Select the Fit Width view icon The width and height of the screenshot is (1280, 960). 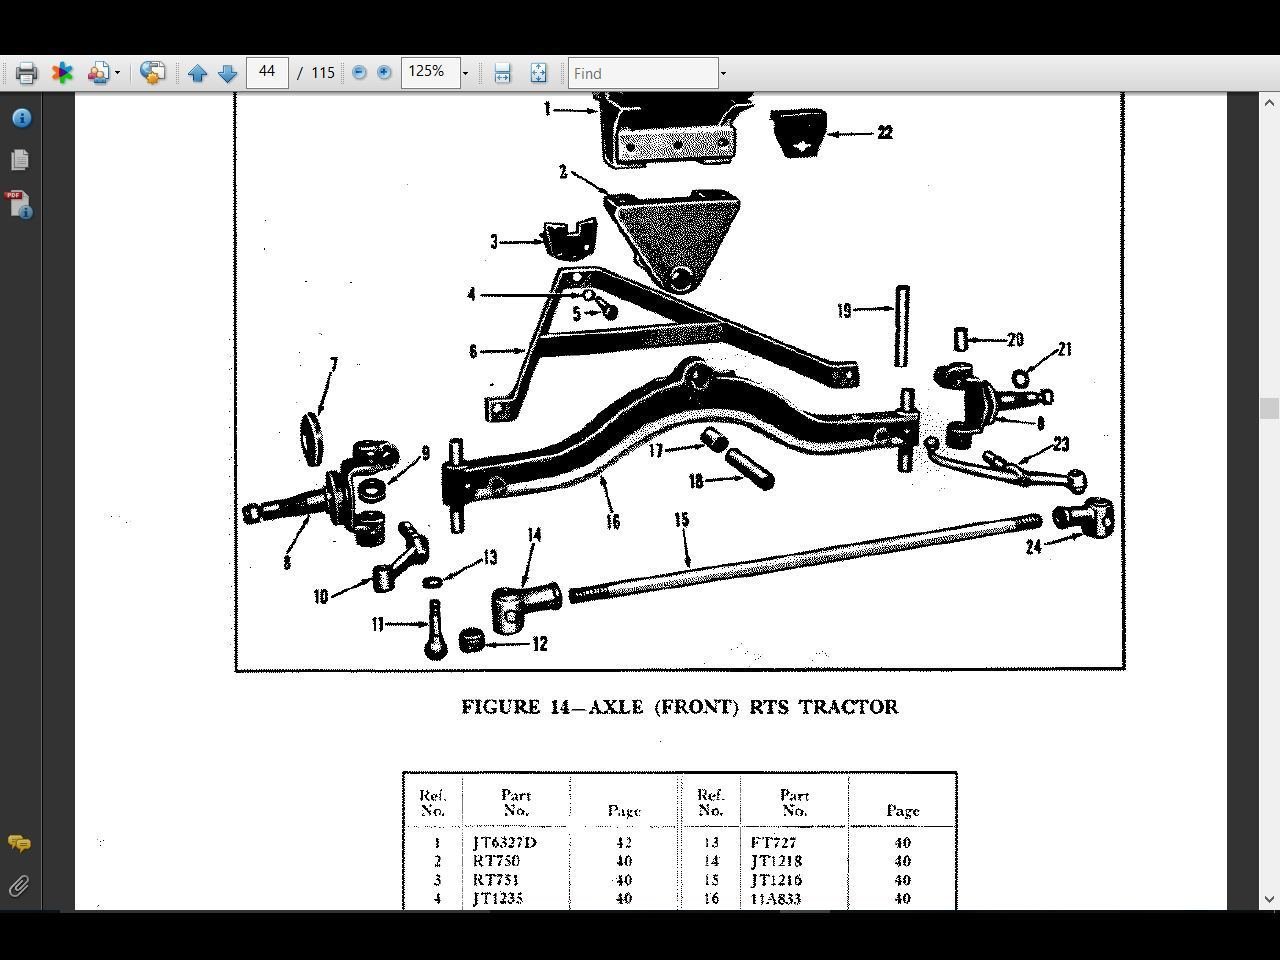(x=502, y=72)
